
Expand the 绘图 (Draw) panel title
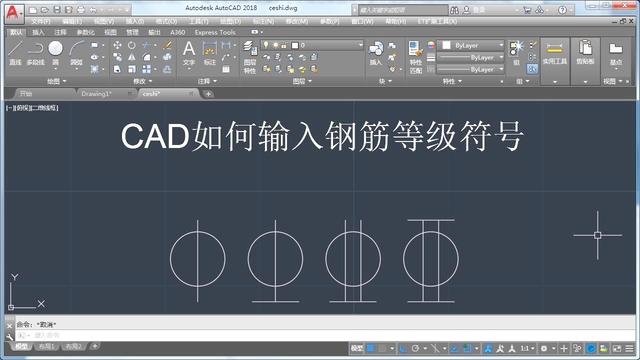click(56, 81)
